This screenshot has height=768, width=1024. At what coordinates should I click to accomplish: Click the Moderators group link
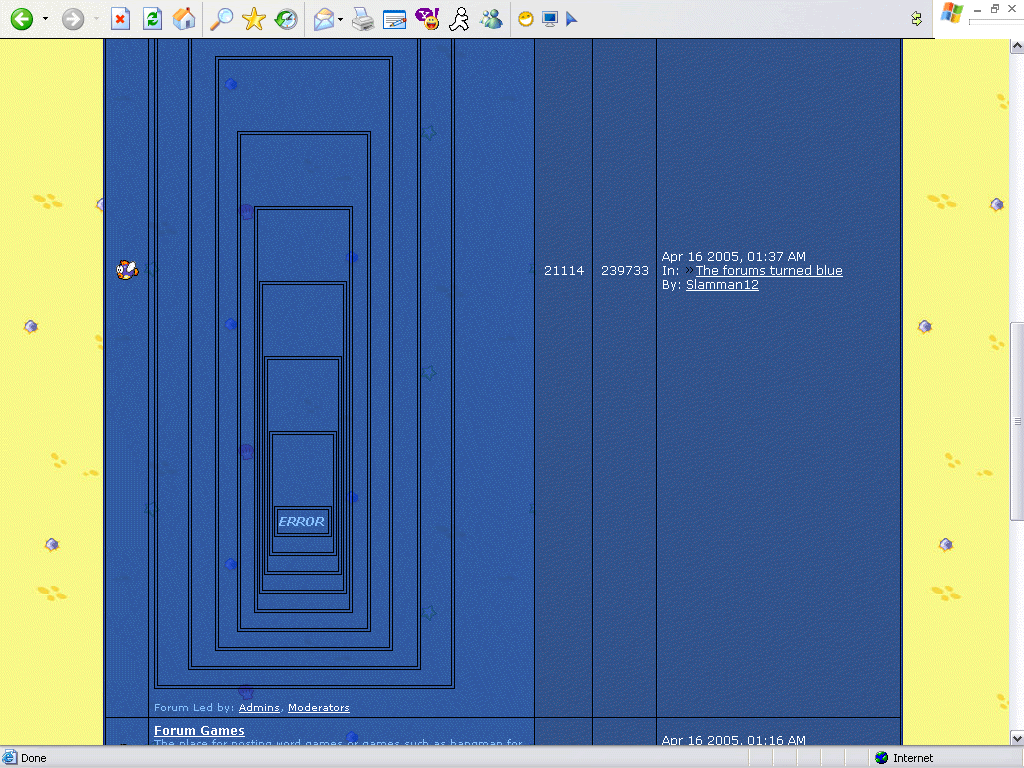tap(318, 708)
